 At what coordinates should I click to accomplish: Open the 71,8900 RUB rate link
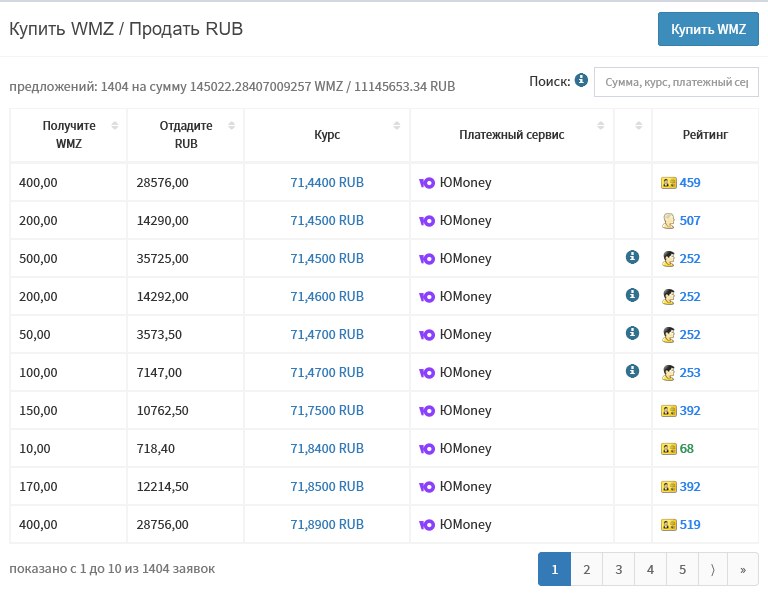327,524
